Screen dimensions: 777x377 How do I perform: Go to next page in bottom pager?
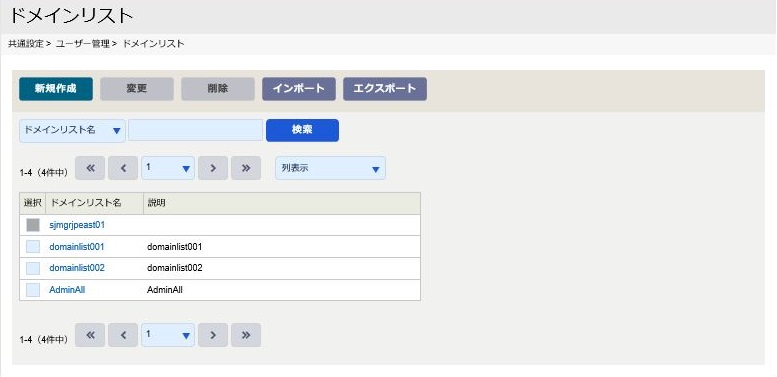pos(213,335)
